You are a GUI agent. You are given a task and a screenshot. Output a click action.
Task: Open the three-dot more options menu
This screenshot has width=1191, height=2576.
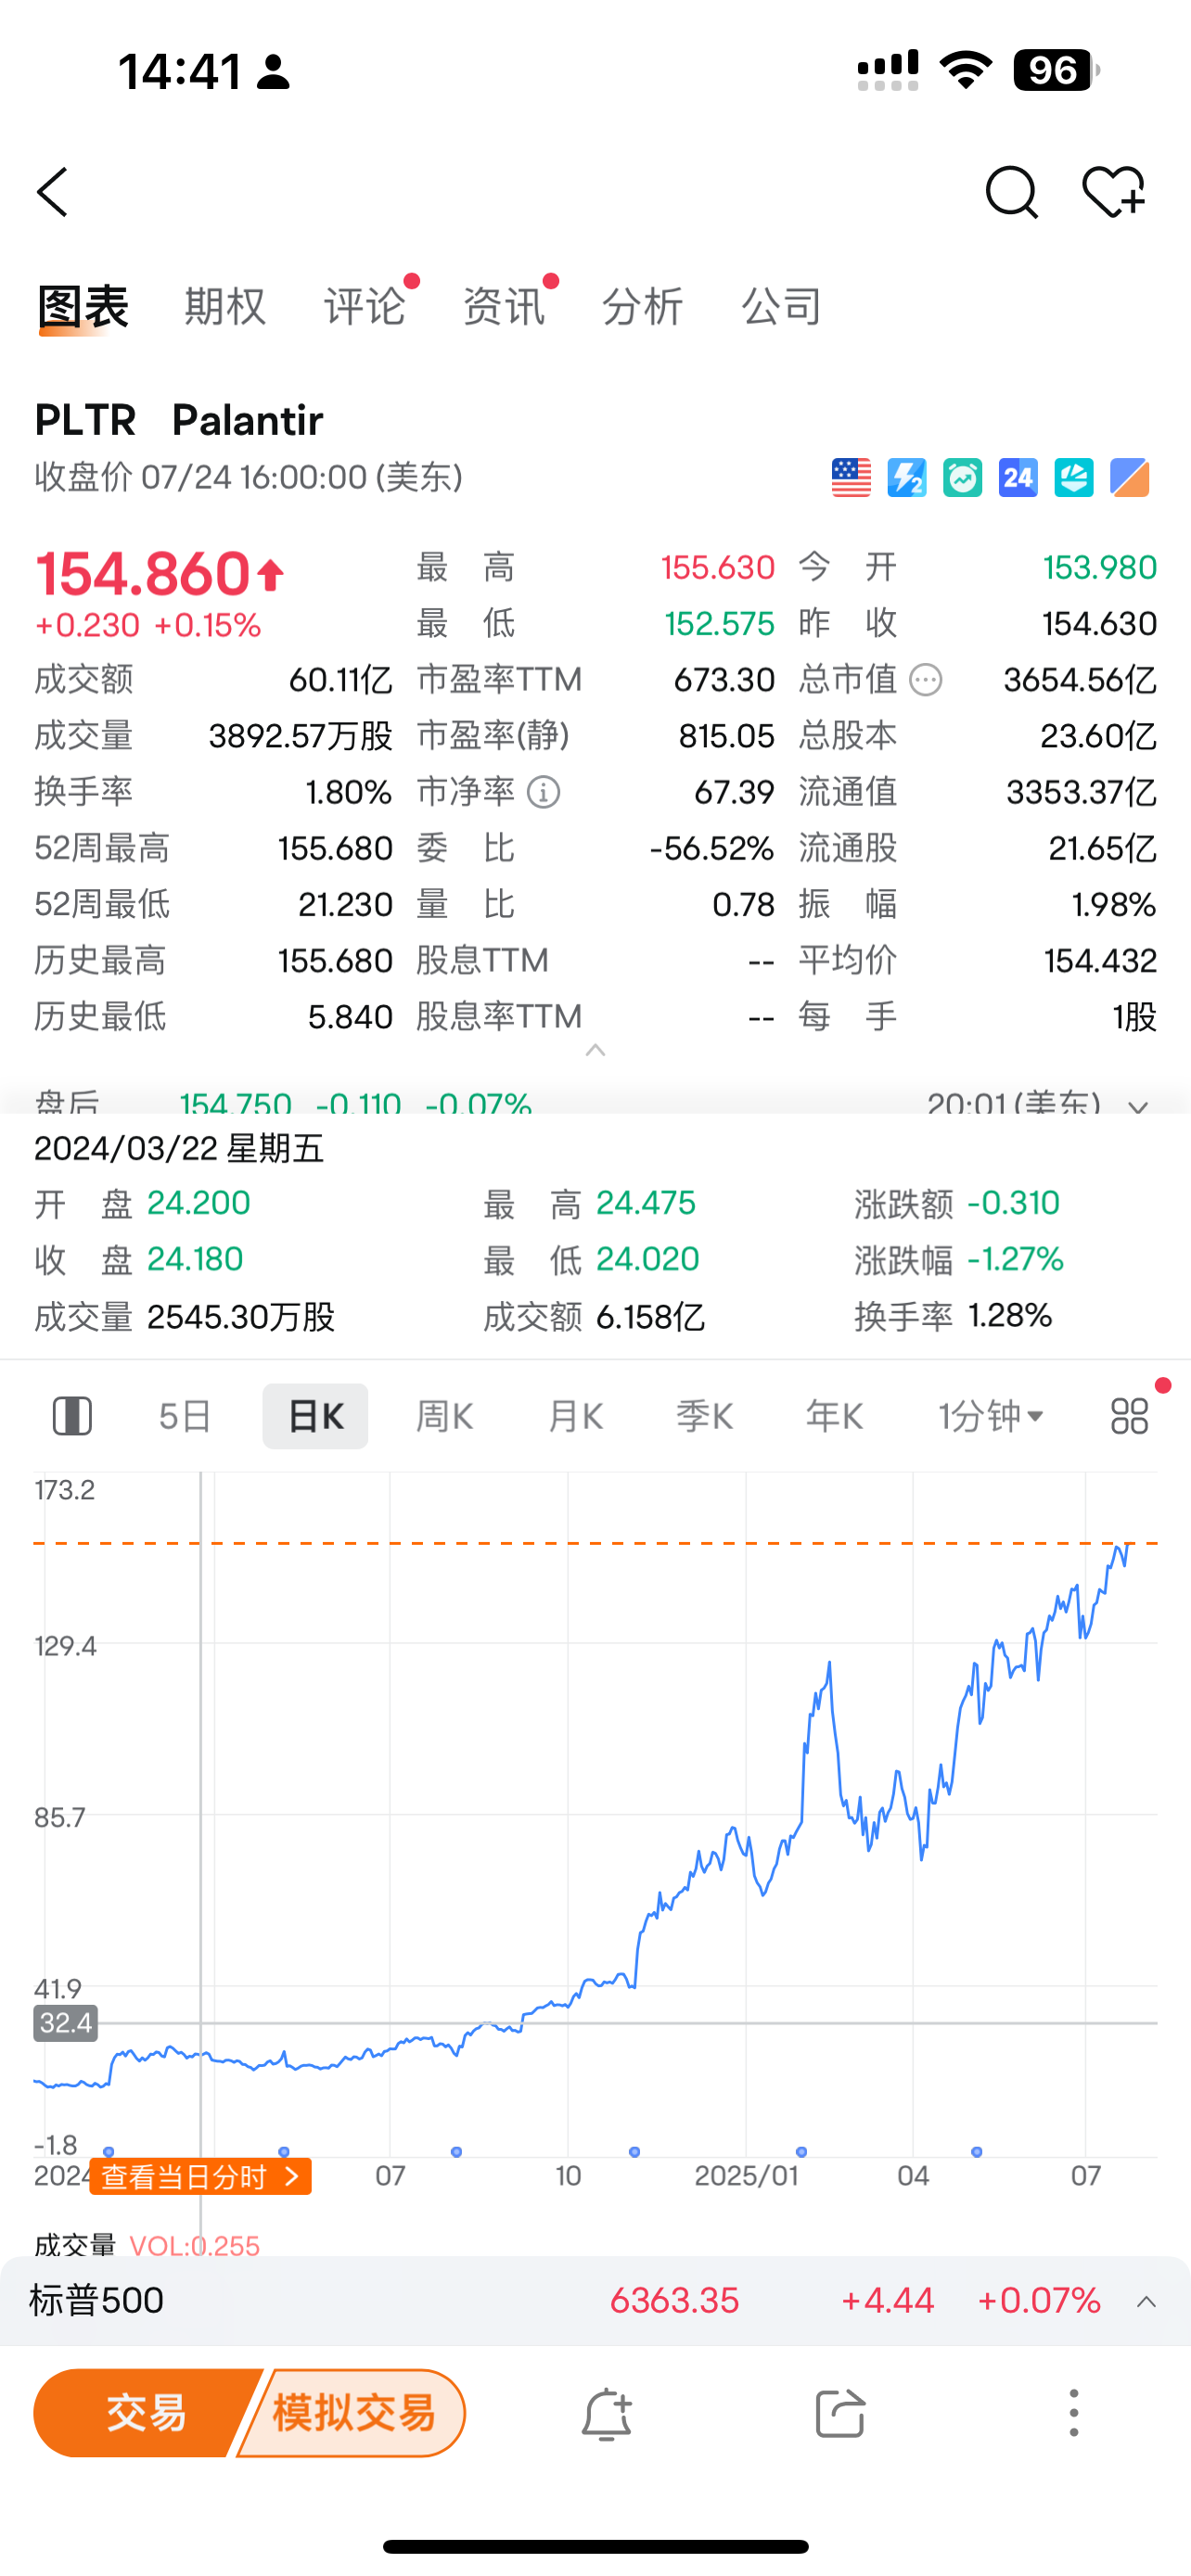coord(1074,2413)
